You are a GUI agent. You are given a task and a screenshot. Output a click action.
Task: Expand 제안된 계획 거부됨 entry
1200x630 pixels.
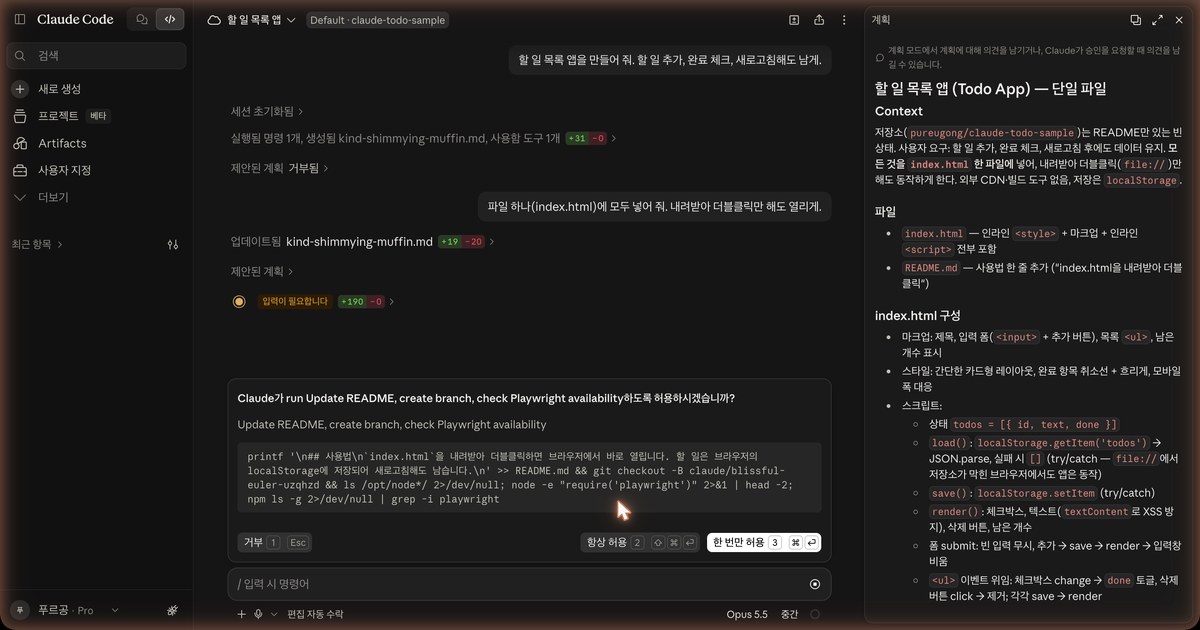pos(280,168)
